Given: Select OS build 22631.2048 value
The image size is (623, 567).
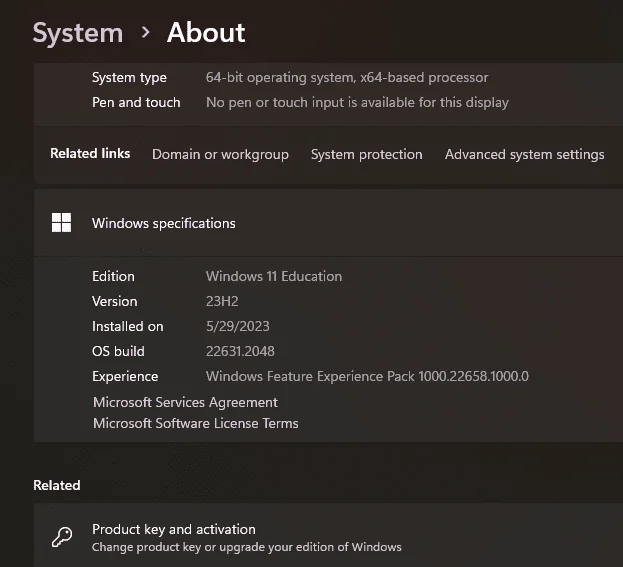Looking at the screenshot, I should (x=240, y=351).
